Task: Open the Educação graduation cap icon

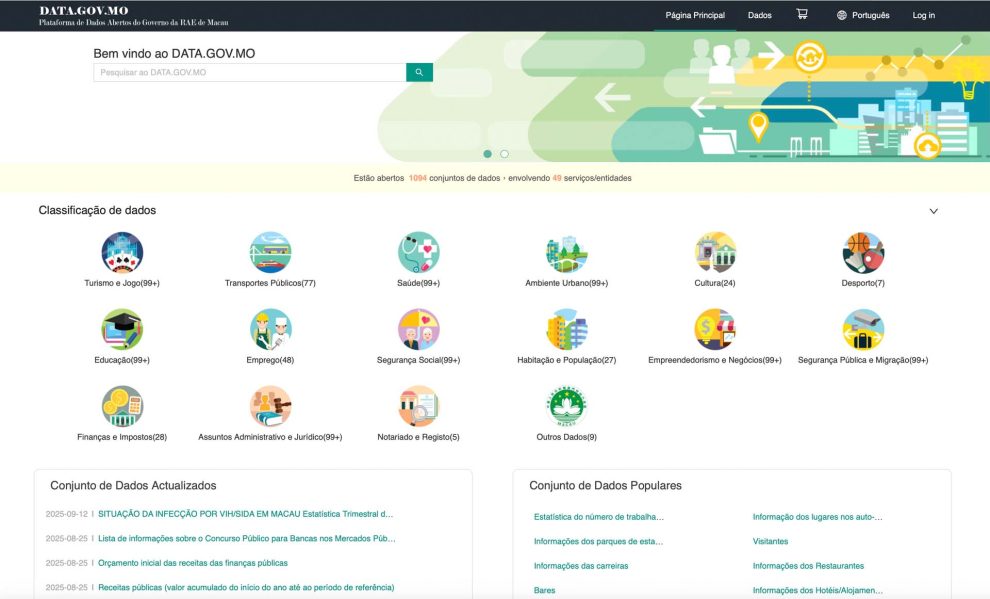Action: click(122, 329)
